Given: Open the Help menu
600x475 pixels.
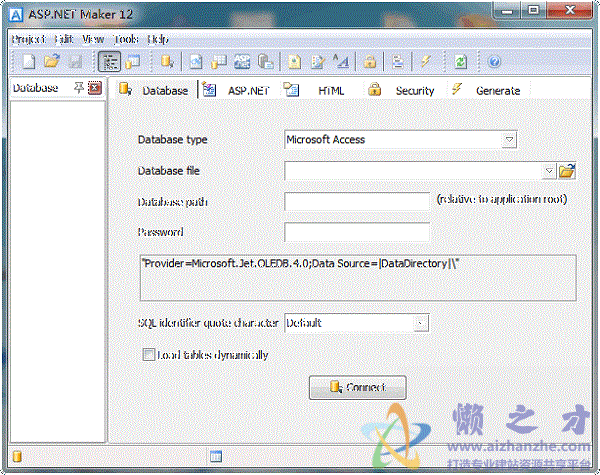Looking at the screenshot, I should [x=158, y=39].
